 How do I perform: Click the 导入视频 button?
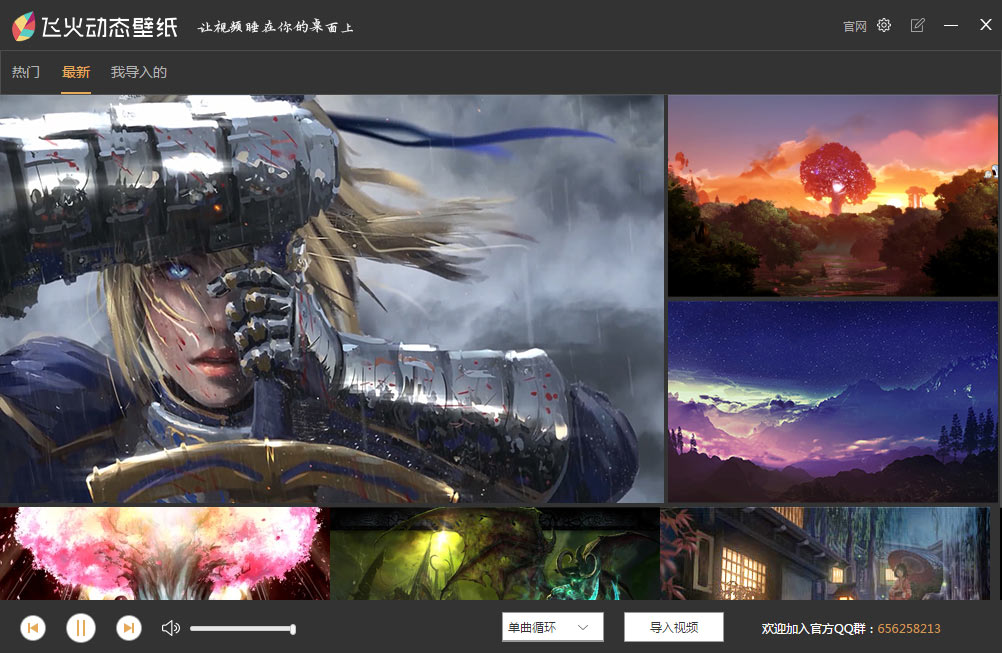pos(674,627)
